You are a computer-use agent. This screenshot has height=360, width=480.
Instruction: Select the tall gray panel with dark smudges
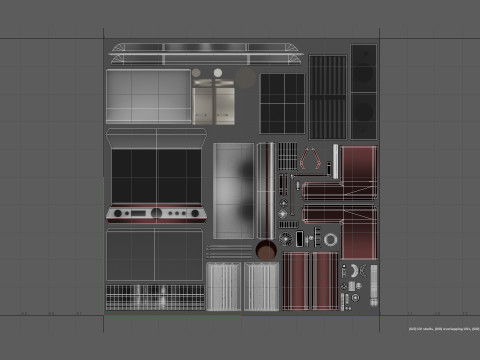(233, 191)
